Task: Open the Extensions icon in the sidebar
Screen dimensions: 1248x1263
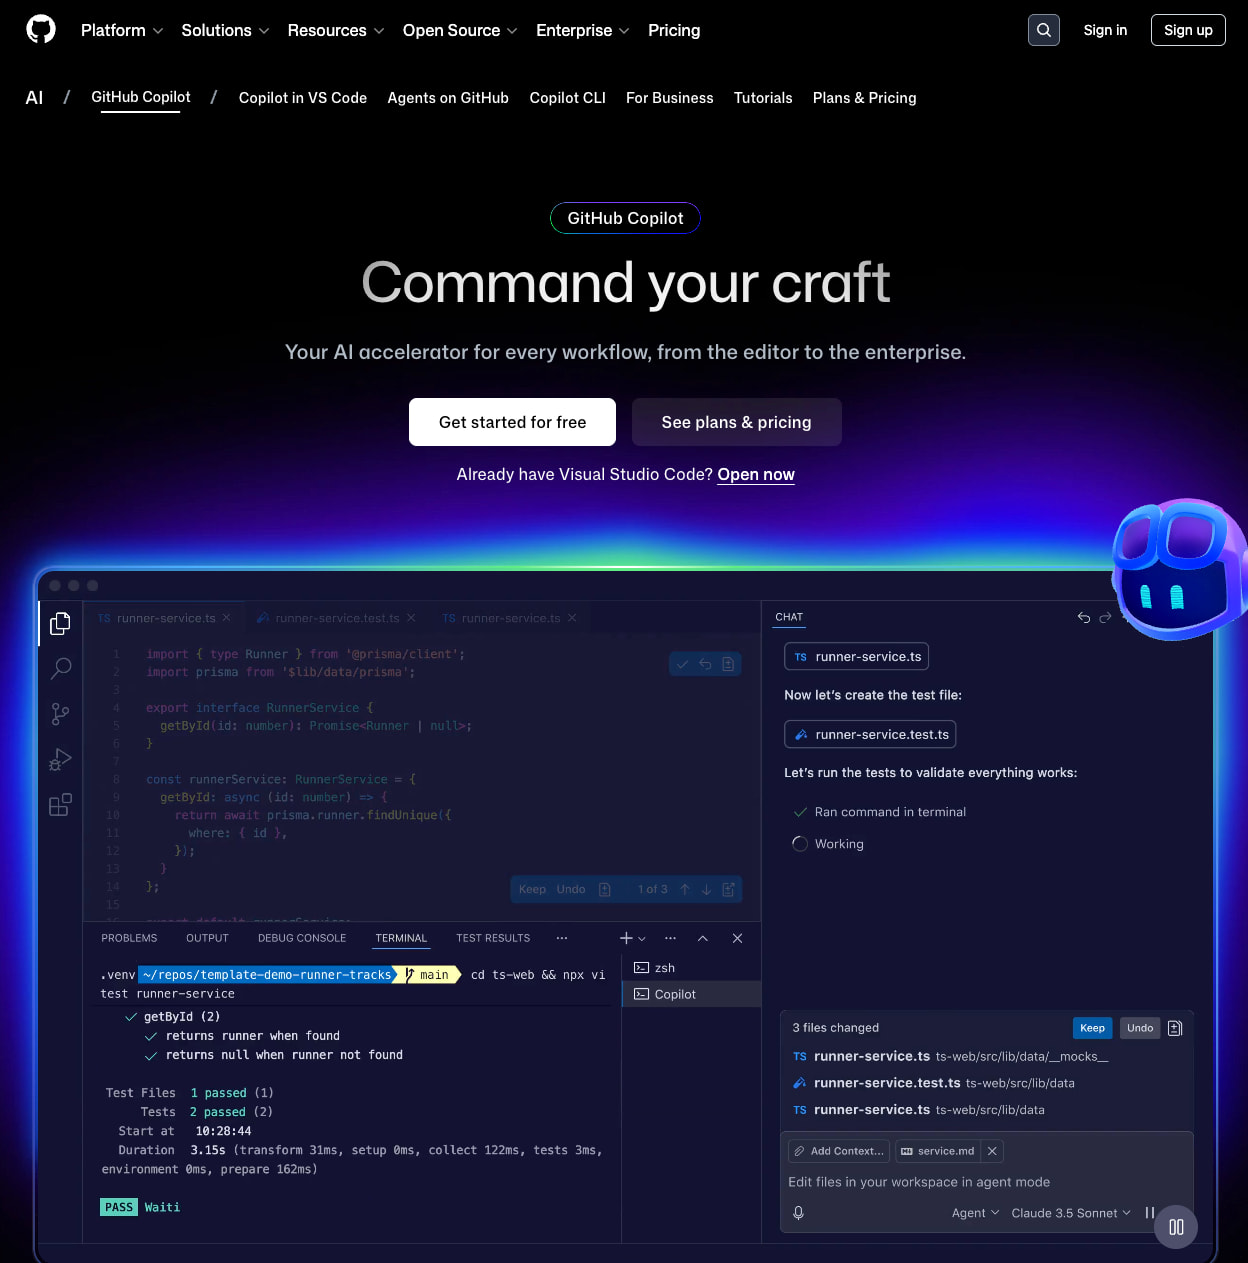Action: pos(60,804)
